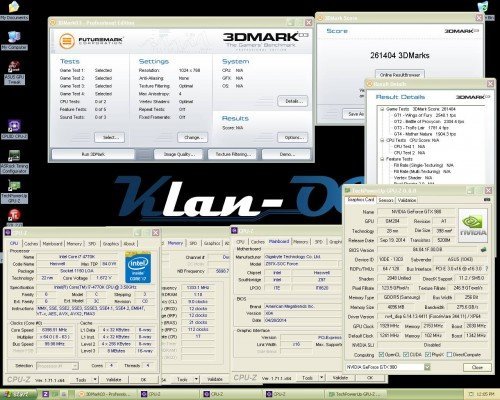Launch the CPUID CPU-Z desktop shortcut

click(x=14, y=129)
